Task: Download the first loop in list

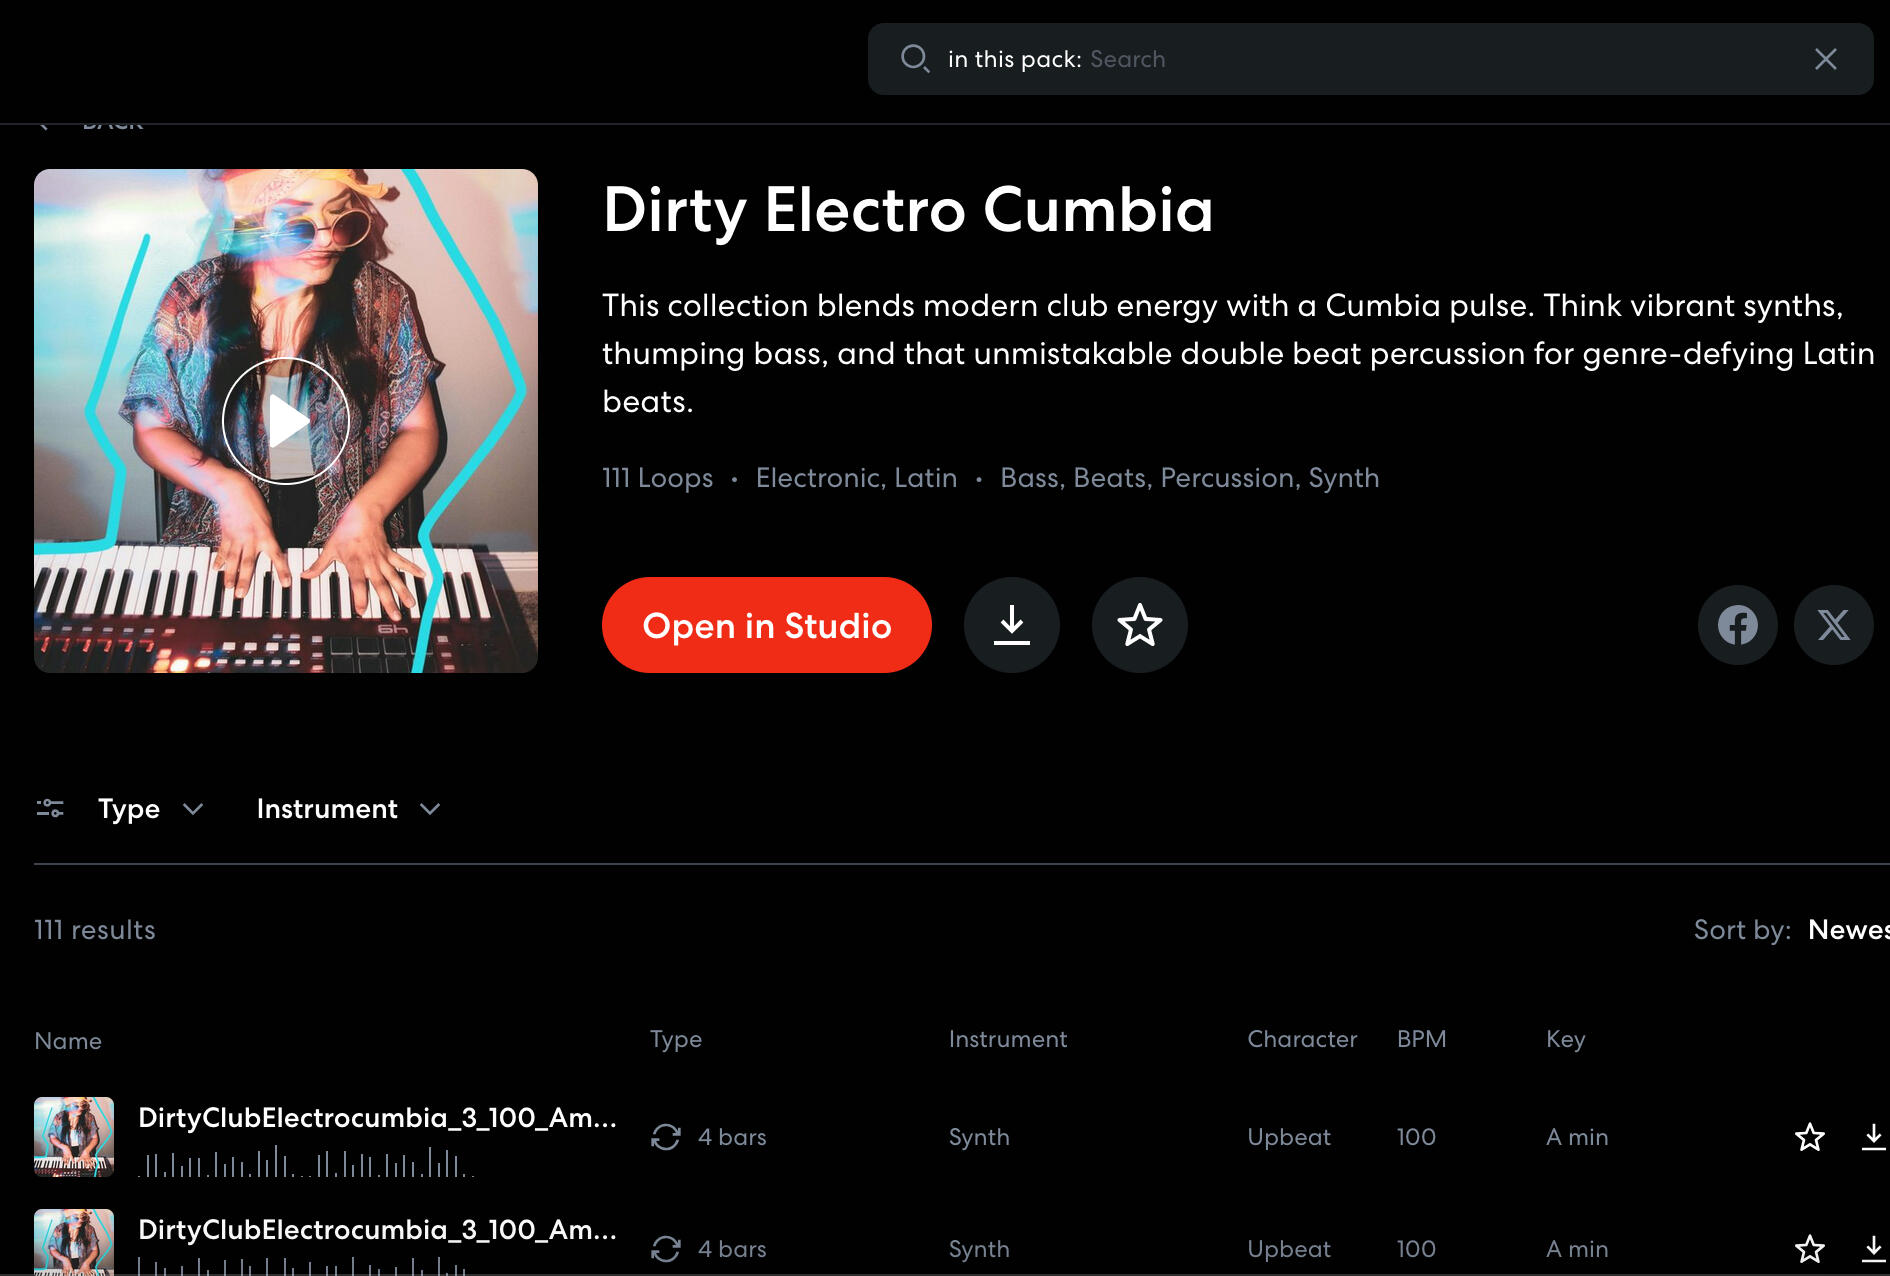Action: [1873, 1137]
